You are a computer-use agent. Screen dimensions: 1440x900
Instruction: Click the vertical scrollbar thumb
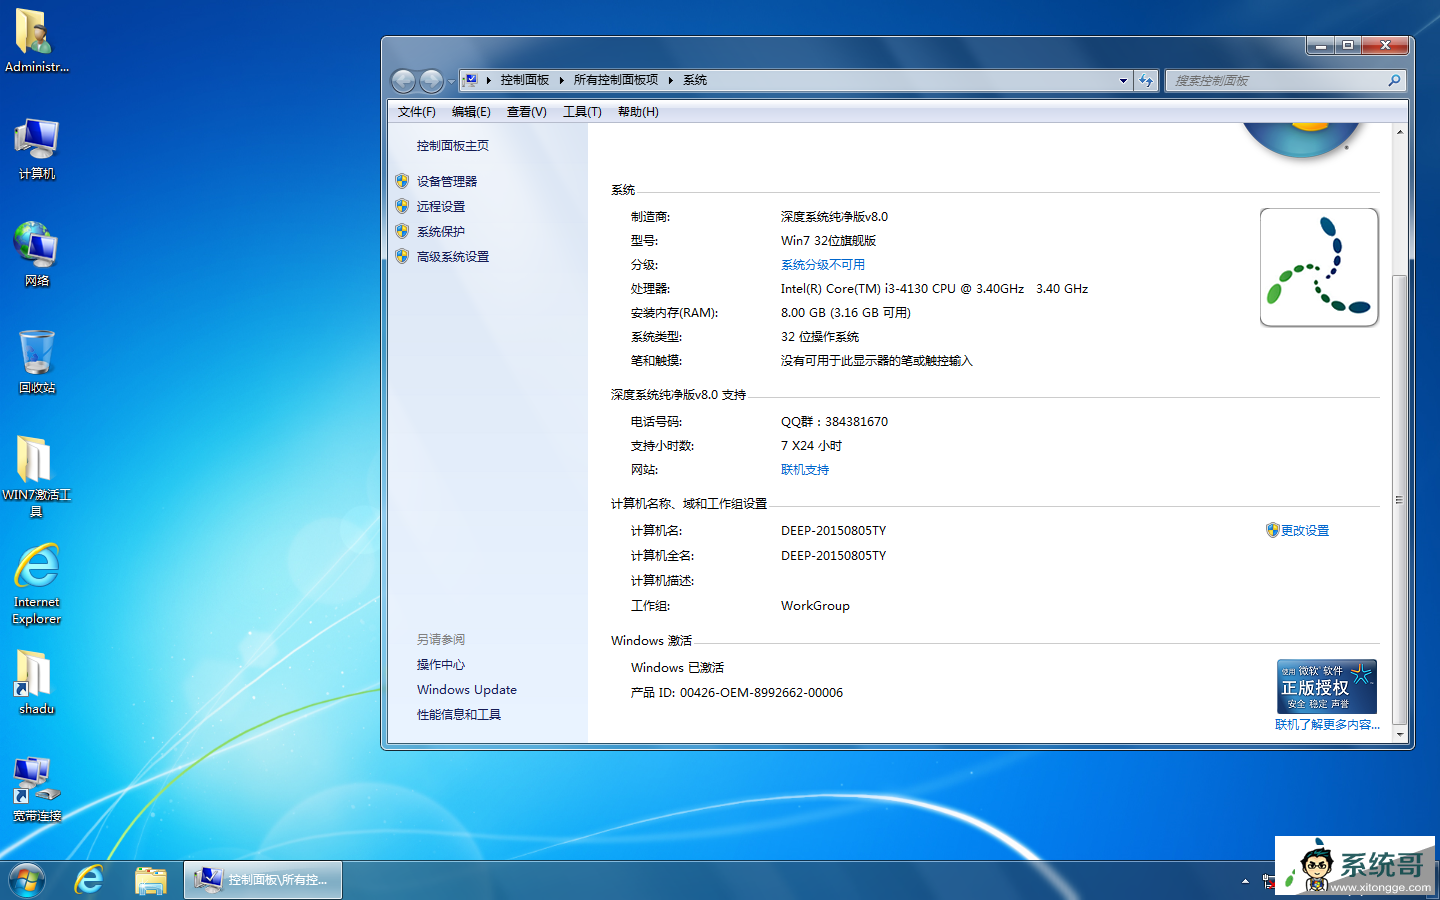[x=1400, y=499]
